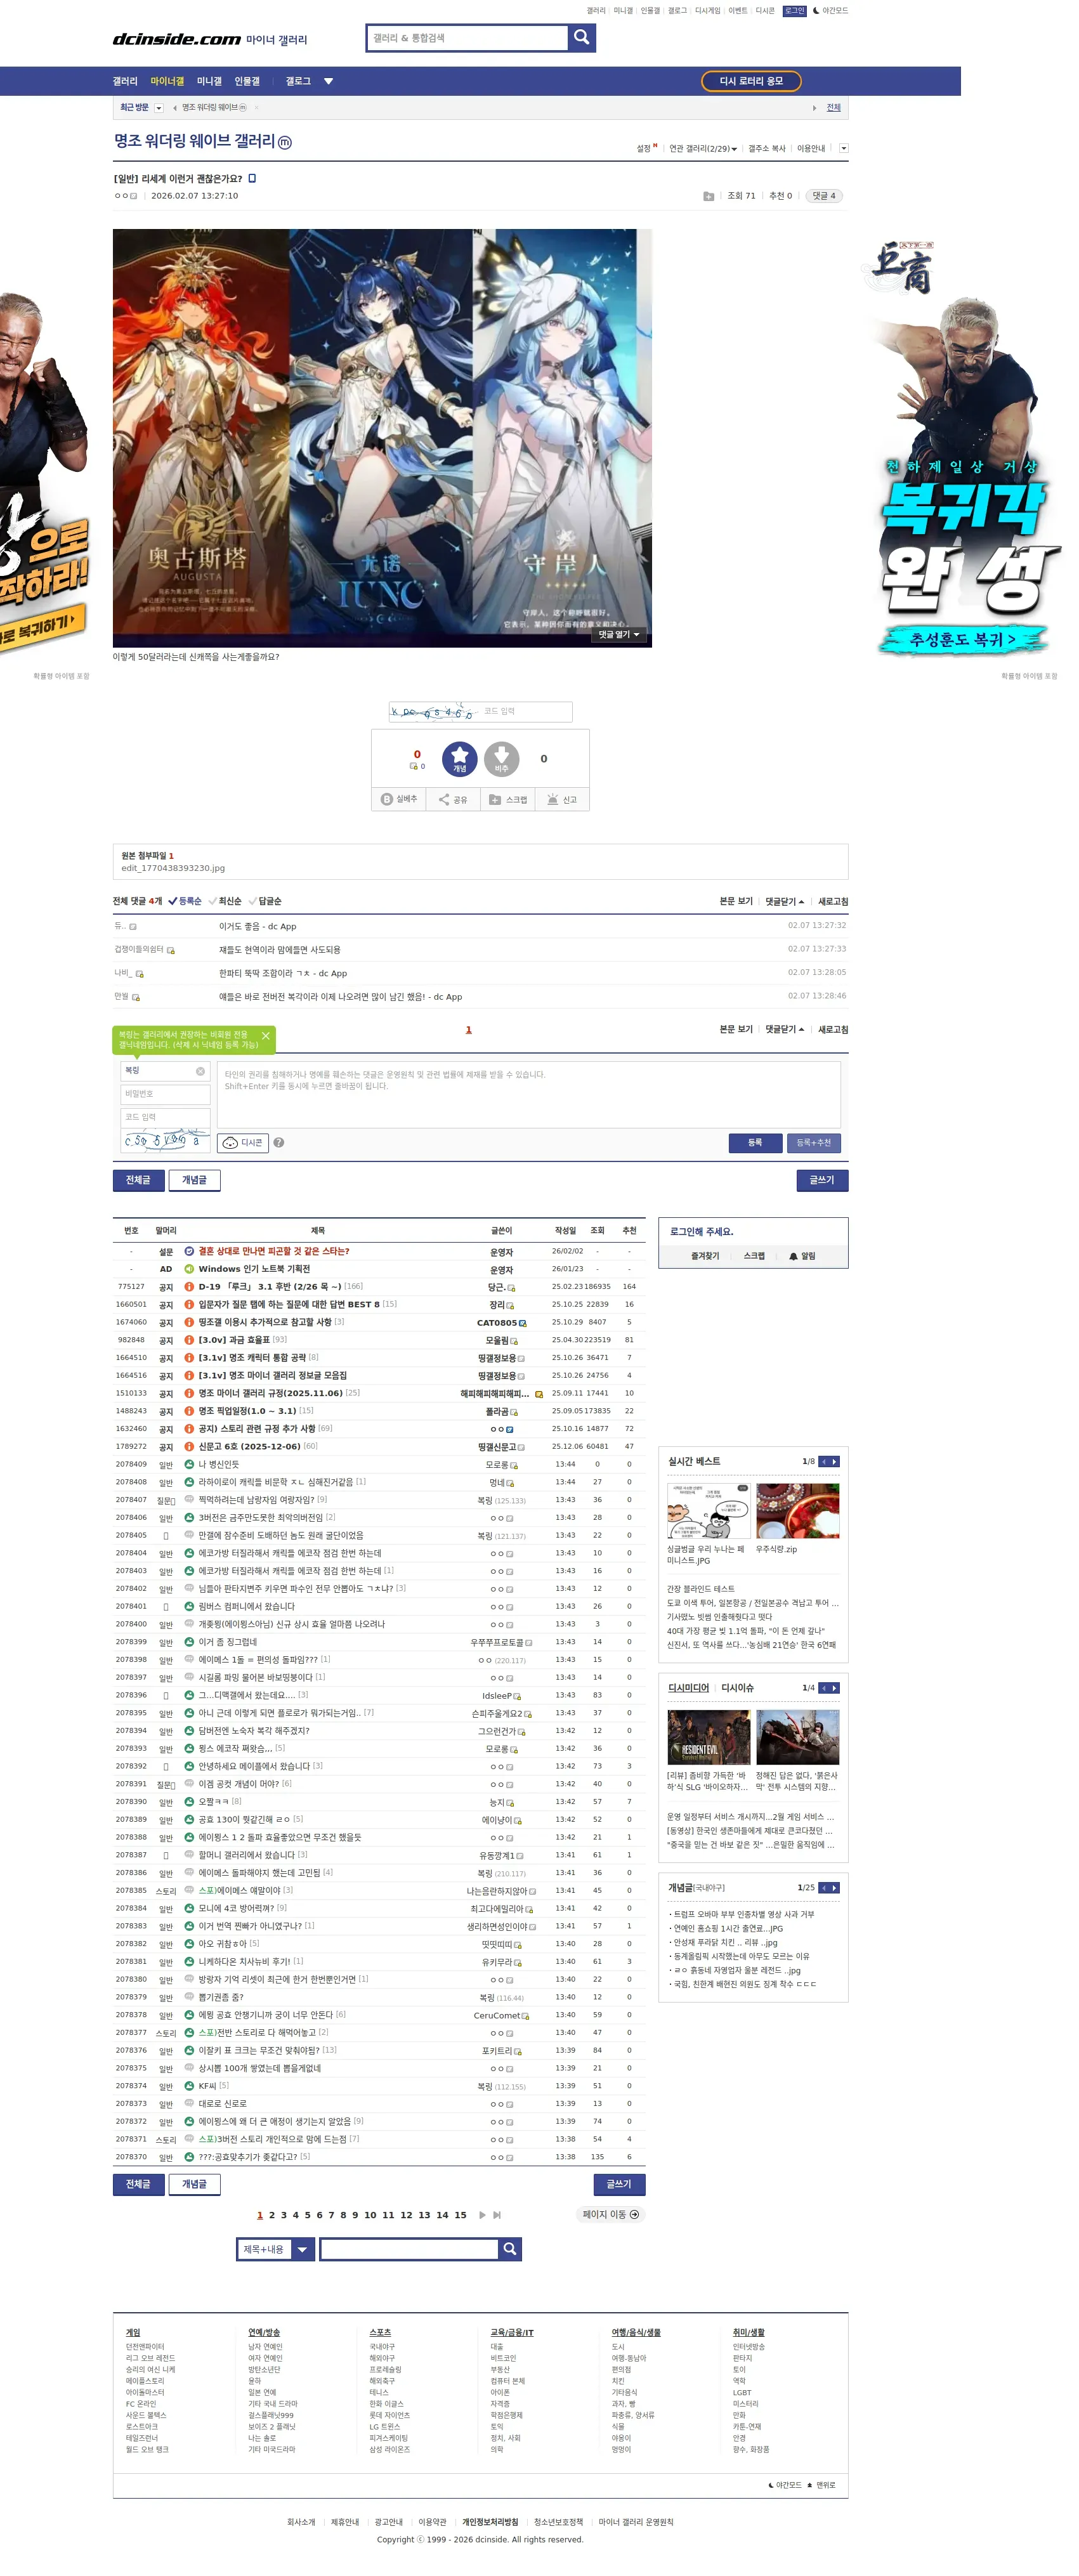Sort comments by 등록순
Viewport: 1079px width, 2576px height.
pos(185,902)
